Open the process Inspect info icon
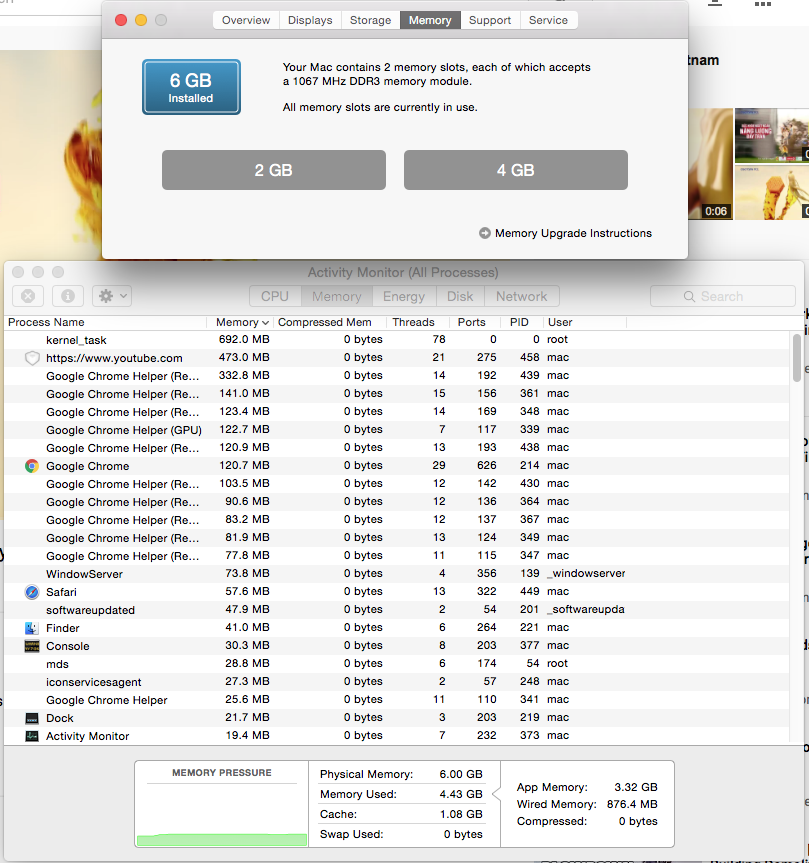 [x=68, y=296]
